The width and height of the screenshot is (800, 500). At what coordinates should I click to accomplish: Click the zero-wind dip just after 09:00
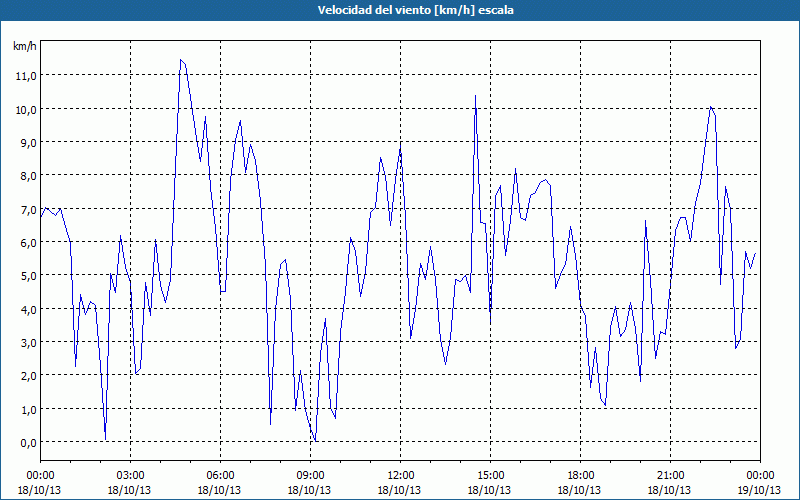coord(315,440)
